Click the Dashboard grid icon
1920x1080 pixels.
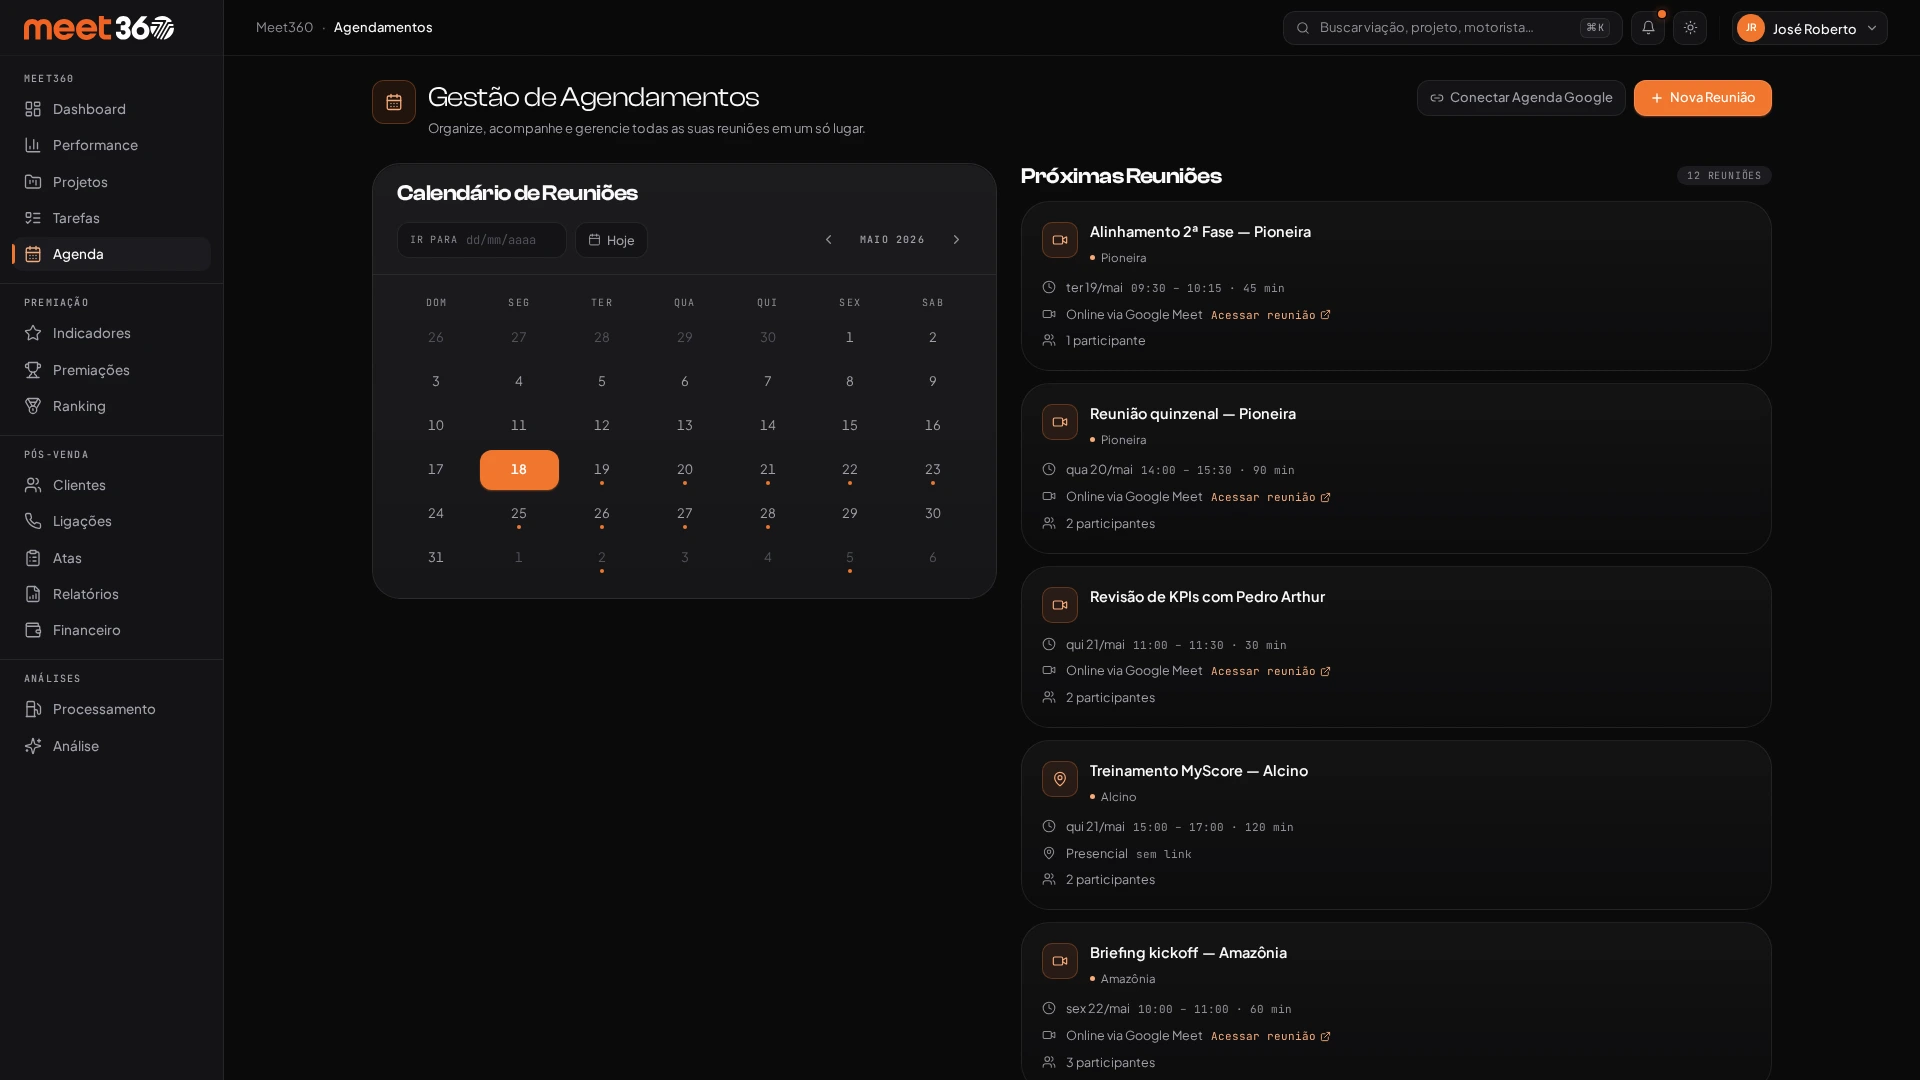pyautogui.click(x=33, y=109)
